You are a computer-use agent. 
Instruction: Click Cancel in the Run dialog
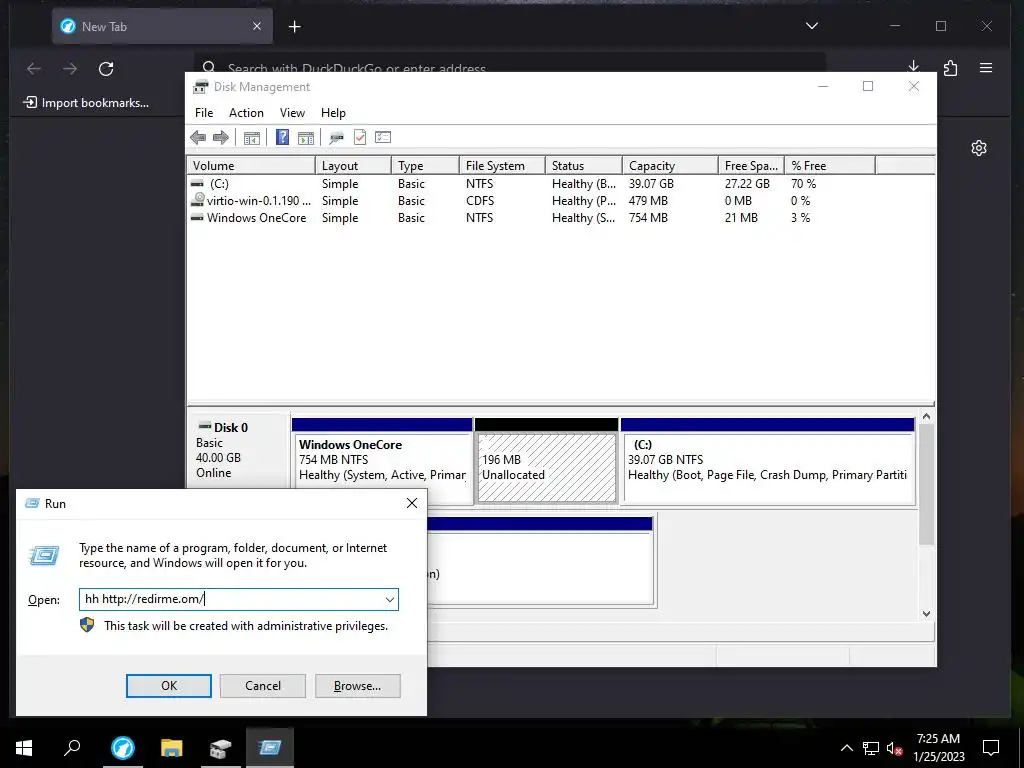click(263, 686)
